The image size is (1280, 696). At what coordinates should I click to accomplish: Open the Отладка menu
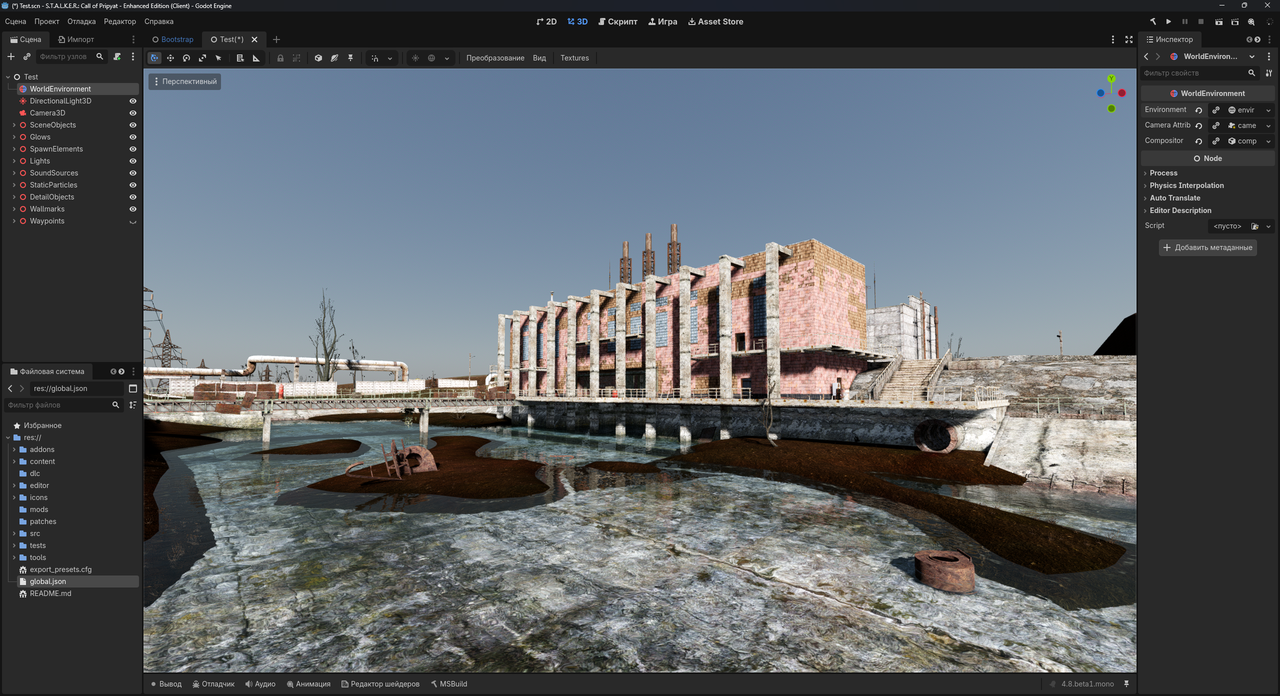(82, 21)
